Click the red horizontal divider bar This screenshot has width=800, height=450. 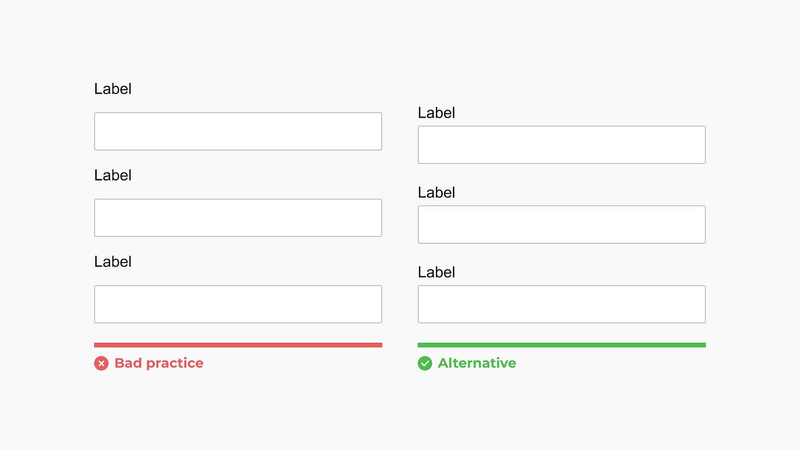click(x=238, y=345)
